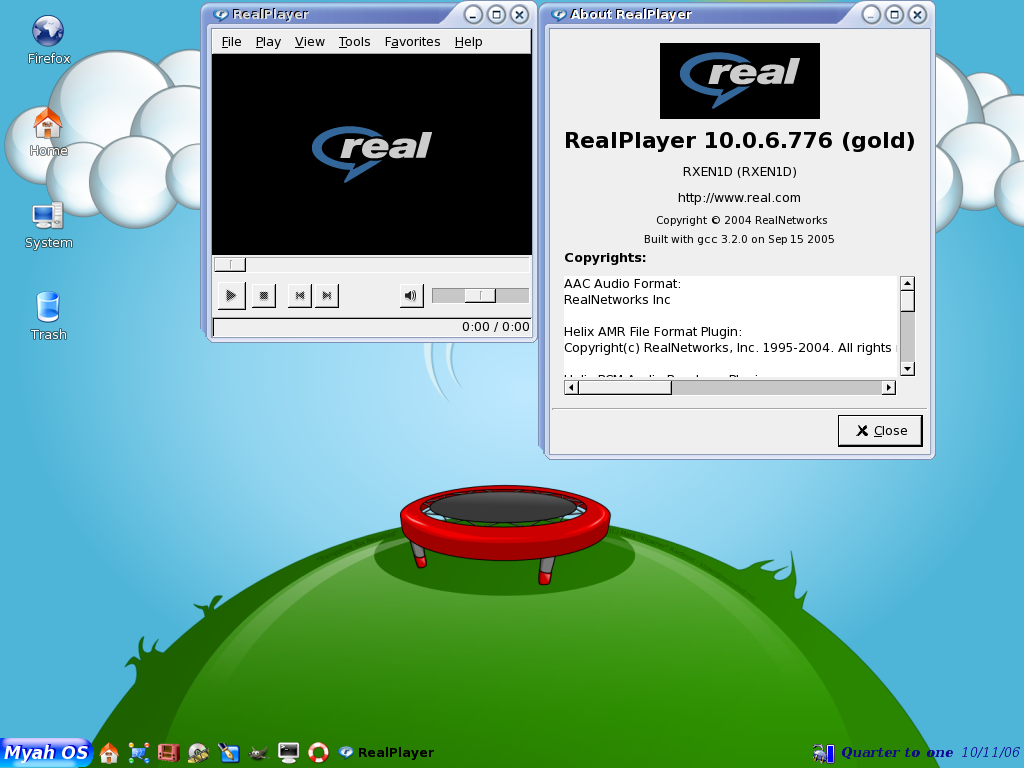
Task: Open the Home desktop icon
Action: tap(48, 132)
